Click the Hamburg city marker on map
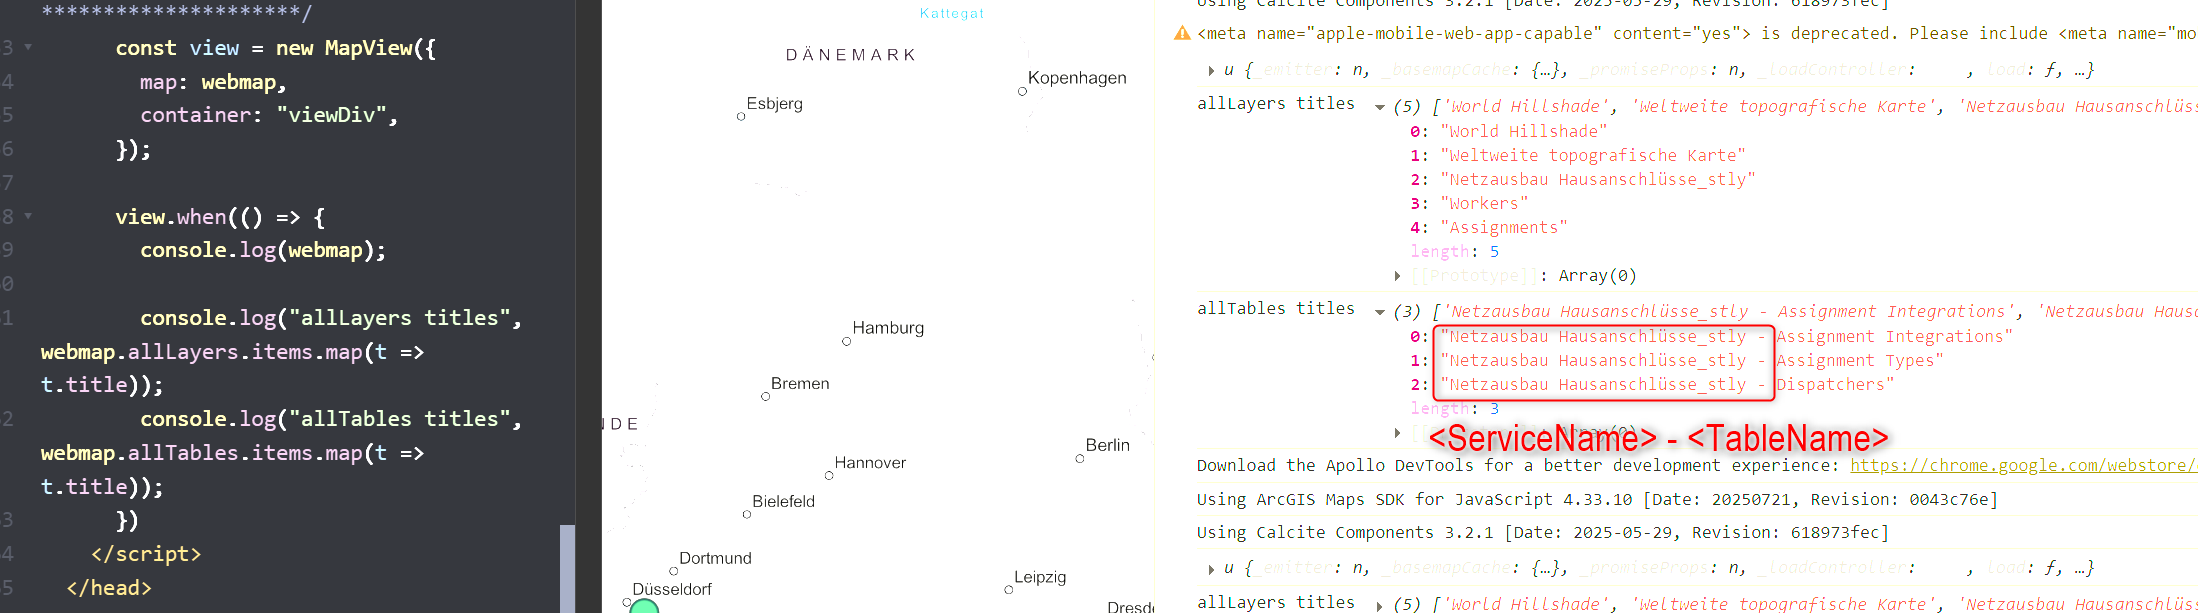The image size is (2198, 613). [847, 341]
